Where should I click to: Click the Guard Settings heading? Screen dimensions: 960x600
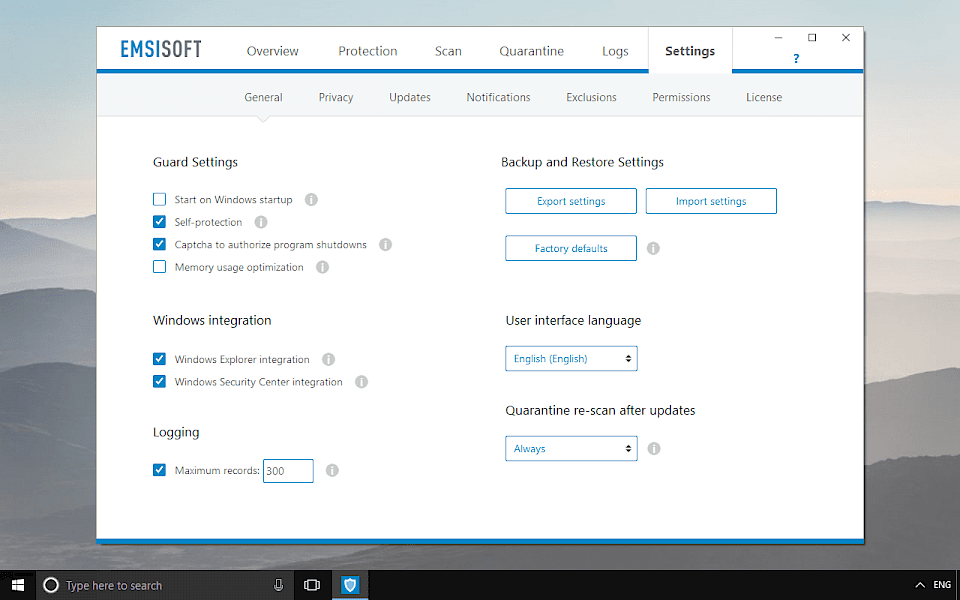(x=195, y=162)
